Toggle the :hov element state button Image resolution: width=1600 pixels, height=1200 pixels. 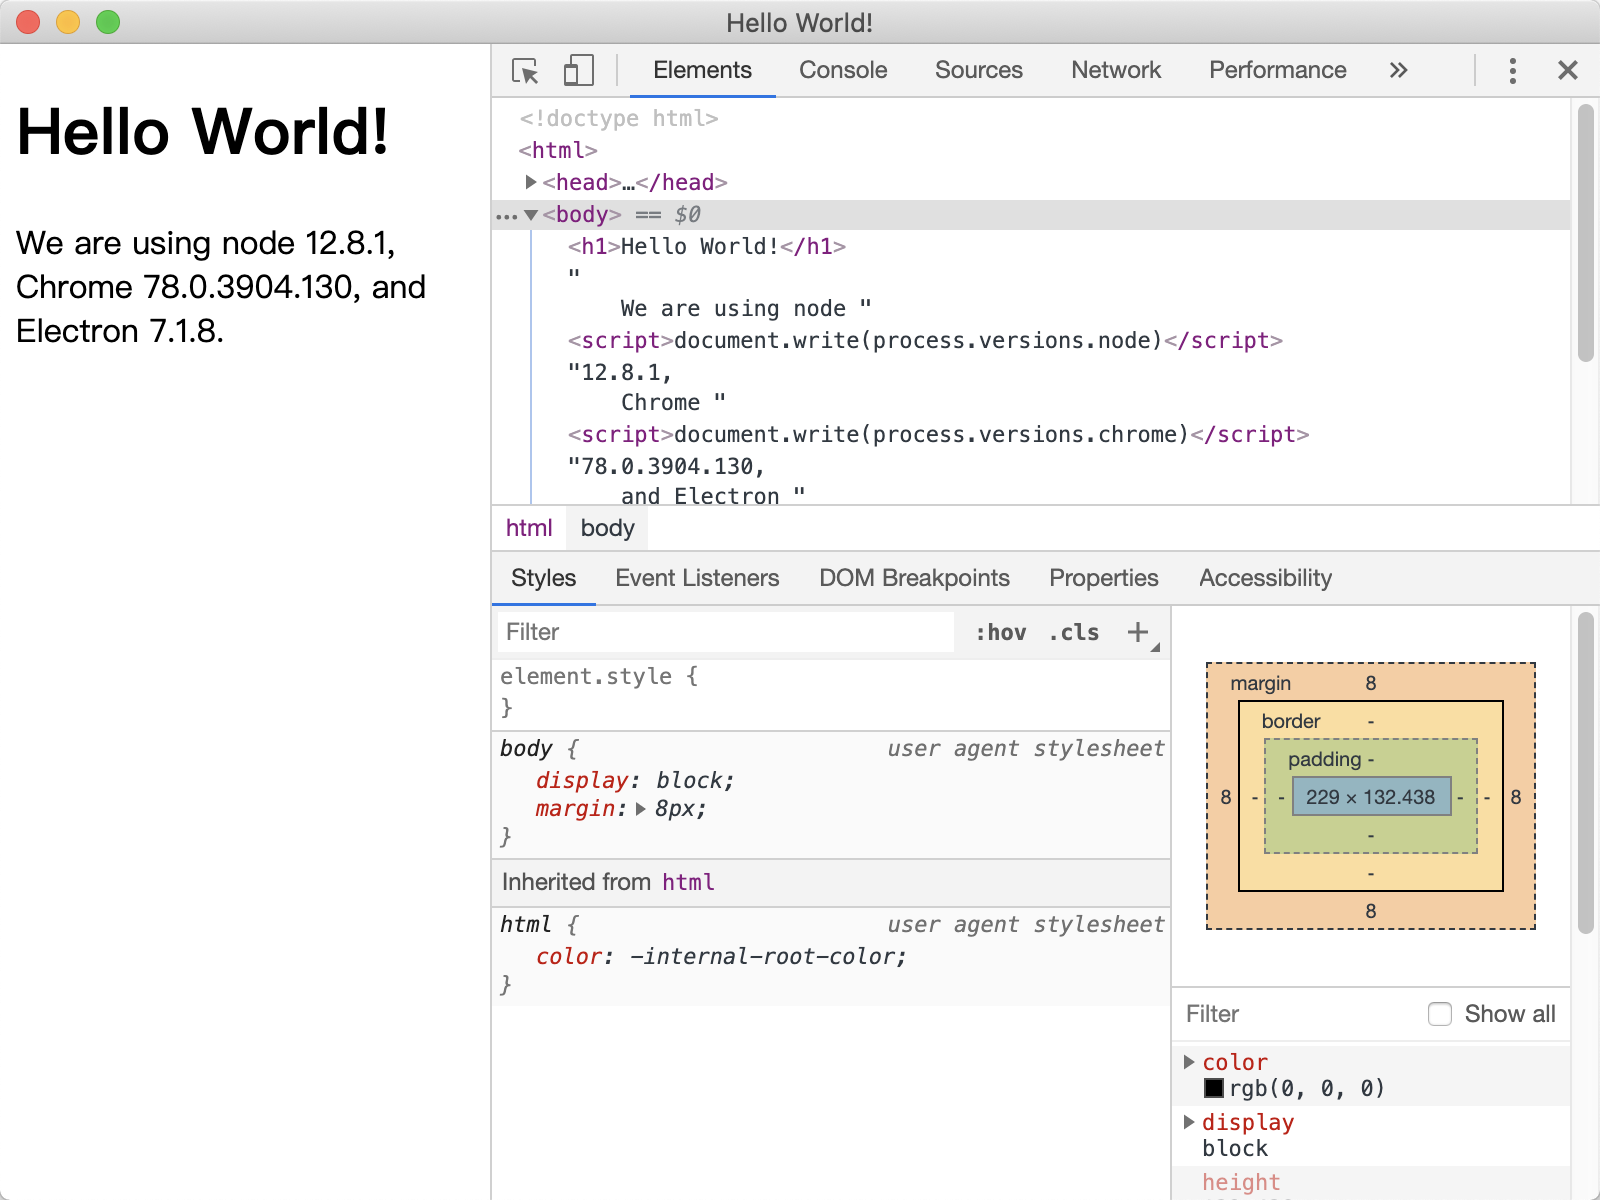click(1001, 632)
